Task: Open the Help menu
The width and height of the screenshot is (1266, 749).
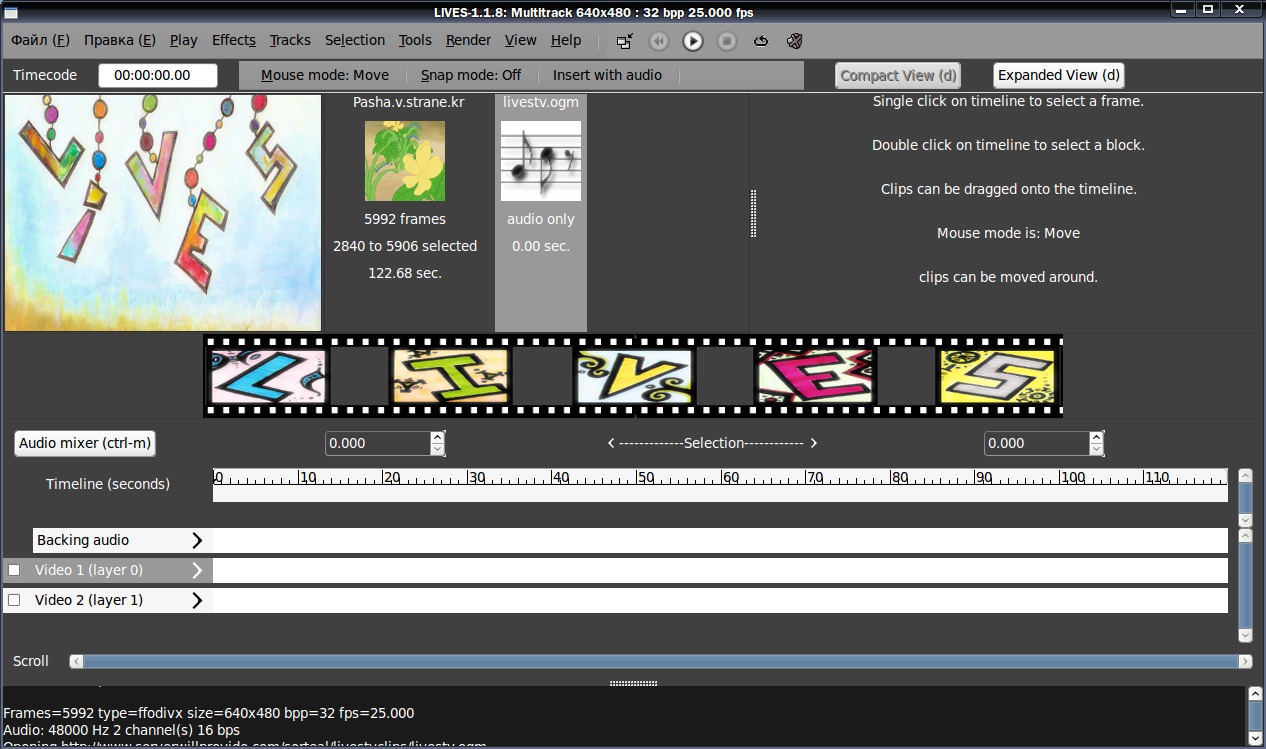Action: click(x=566, y=40)
